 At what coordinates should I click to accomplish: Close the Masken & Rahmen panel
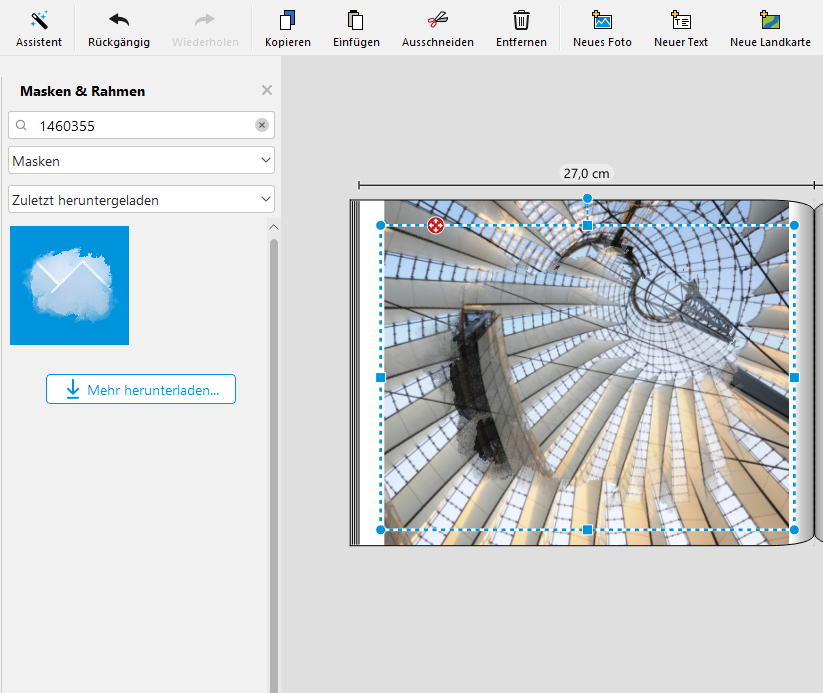[267, 90]
